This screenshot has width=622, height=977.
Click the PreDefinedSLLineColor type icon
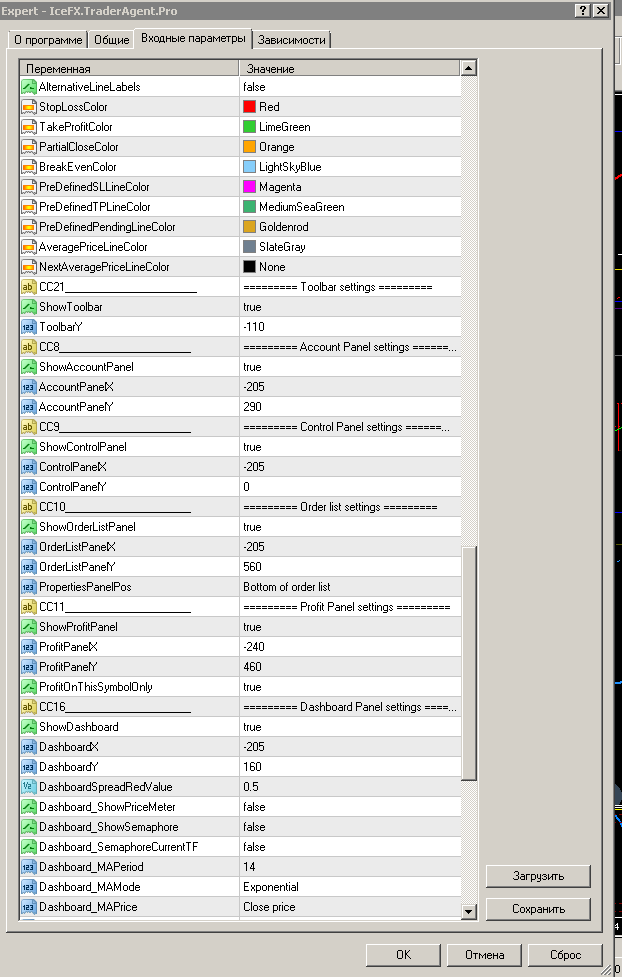coord(29,186)
